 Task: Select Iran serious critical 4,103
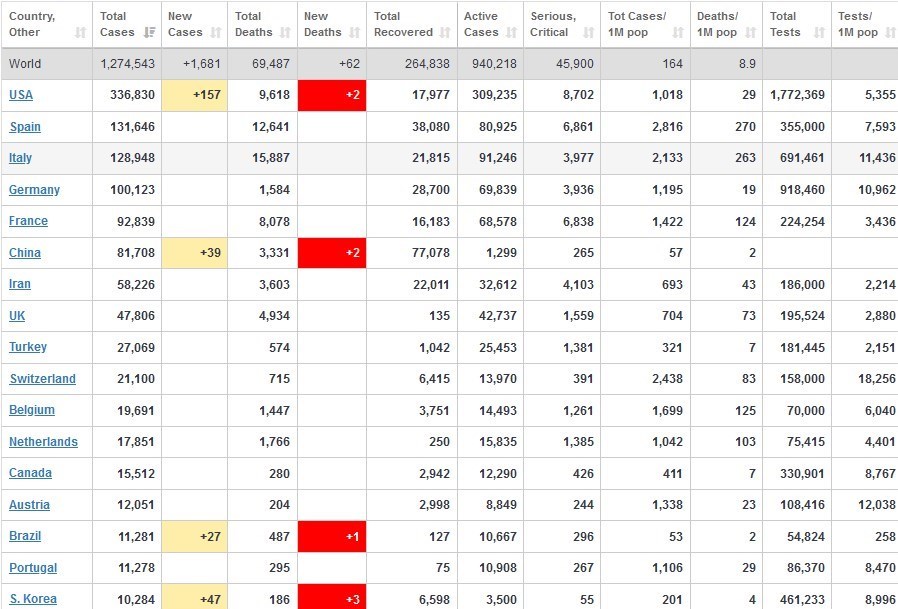click(578, 284)
